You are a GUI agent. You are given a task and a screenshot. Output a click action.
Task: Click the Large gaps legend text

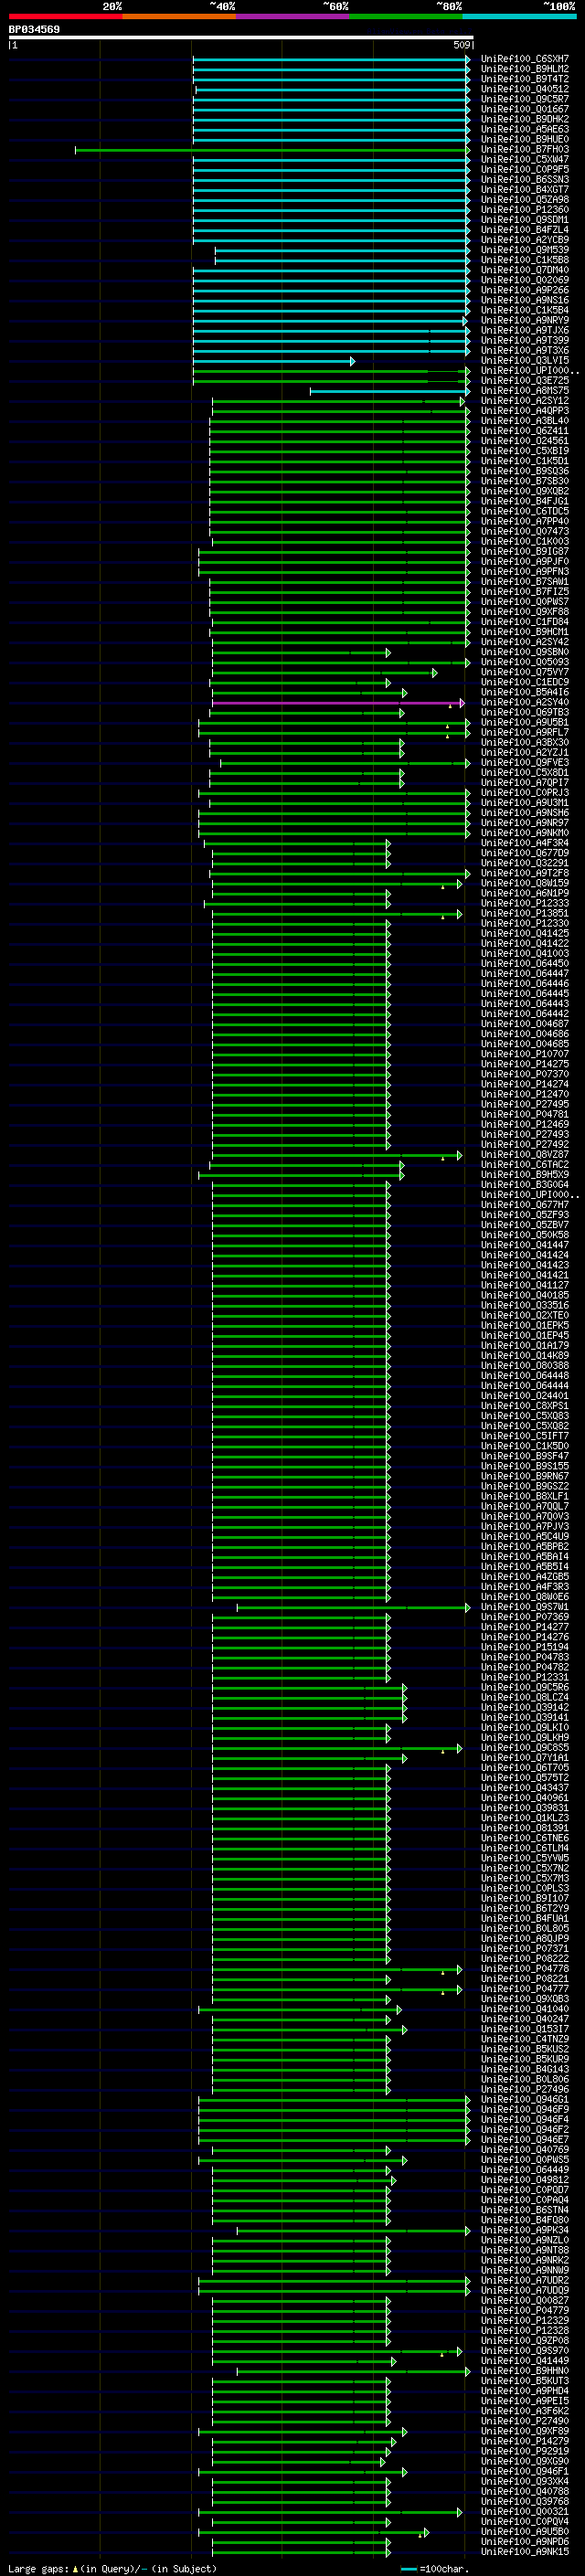pyautogui.click(x=112, y=2568)
